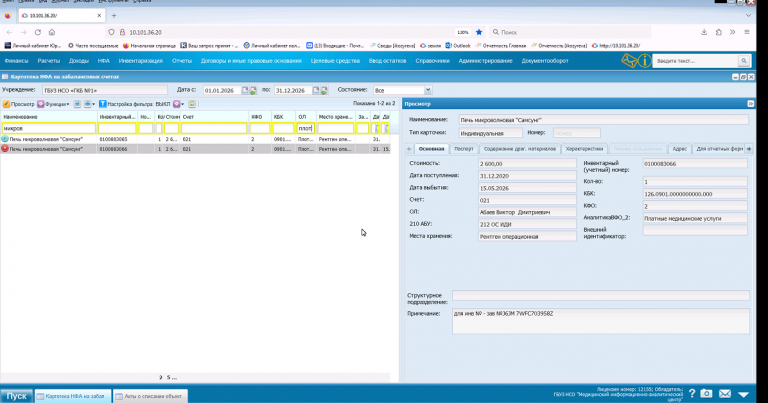The width and height of the screenshot is (768, 403).
Task: Click the inventory number cell 0100083065
Action: [117, 139]
